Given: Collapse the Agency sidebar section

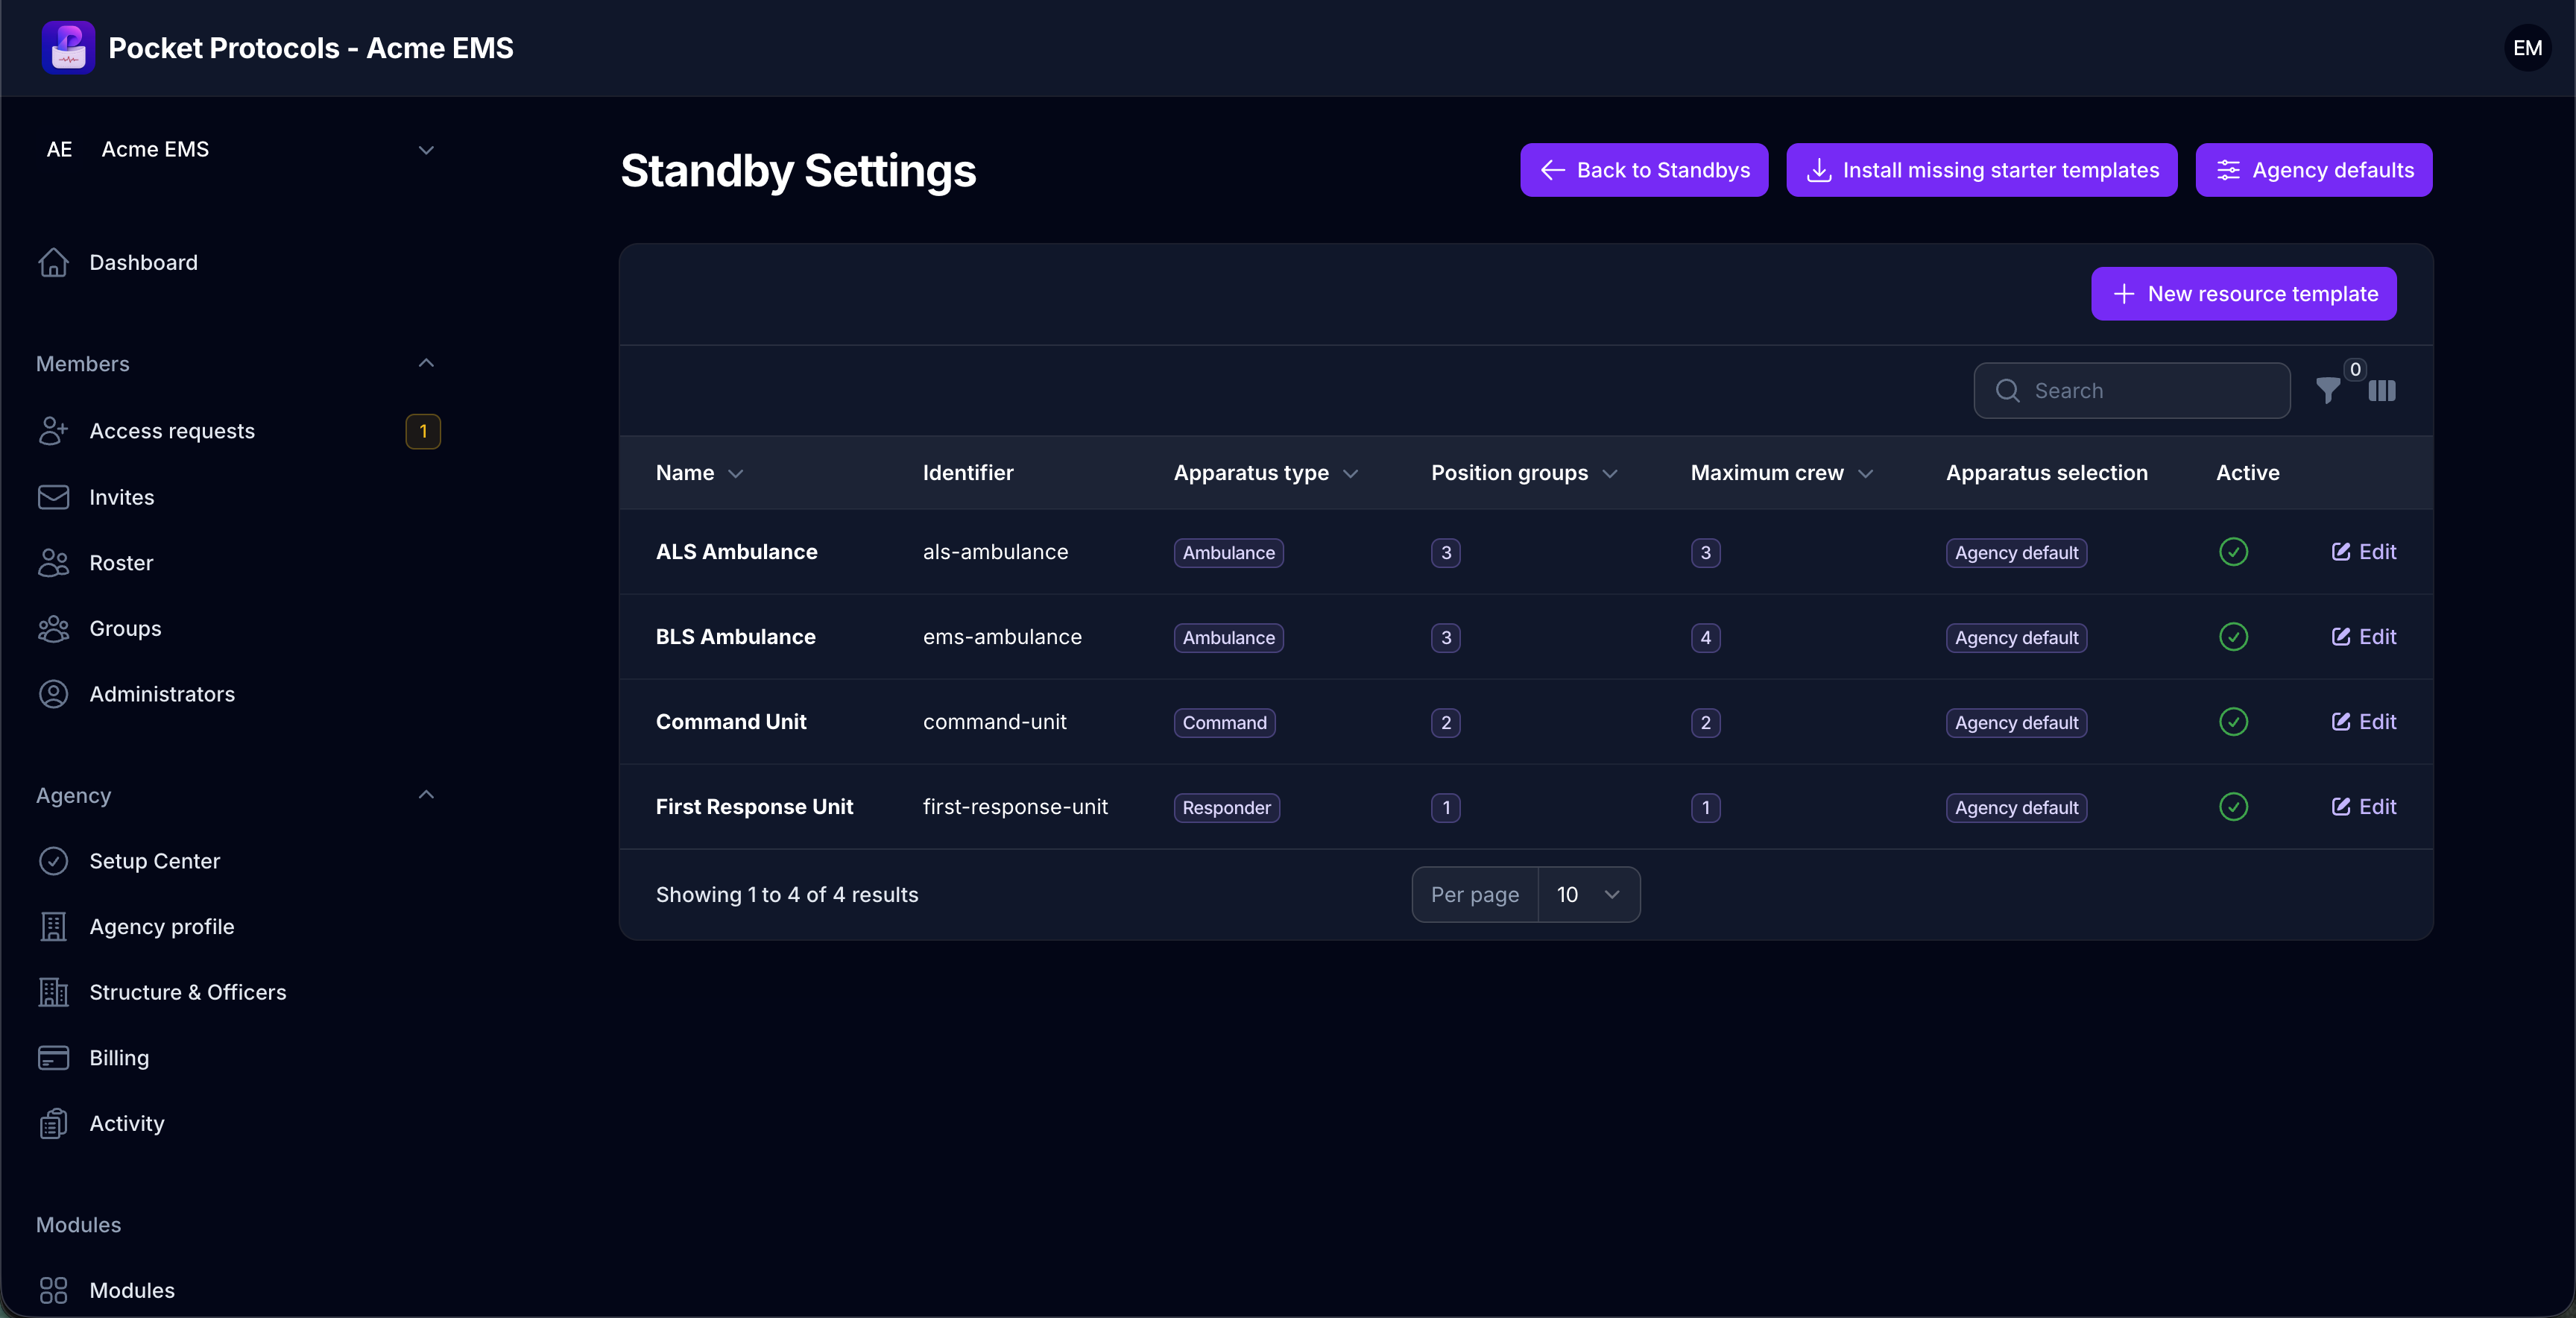Looking at the screenshot, I should [x=426, y=795].
